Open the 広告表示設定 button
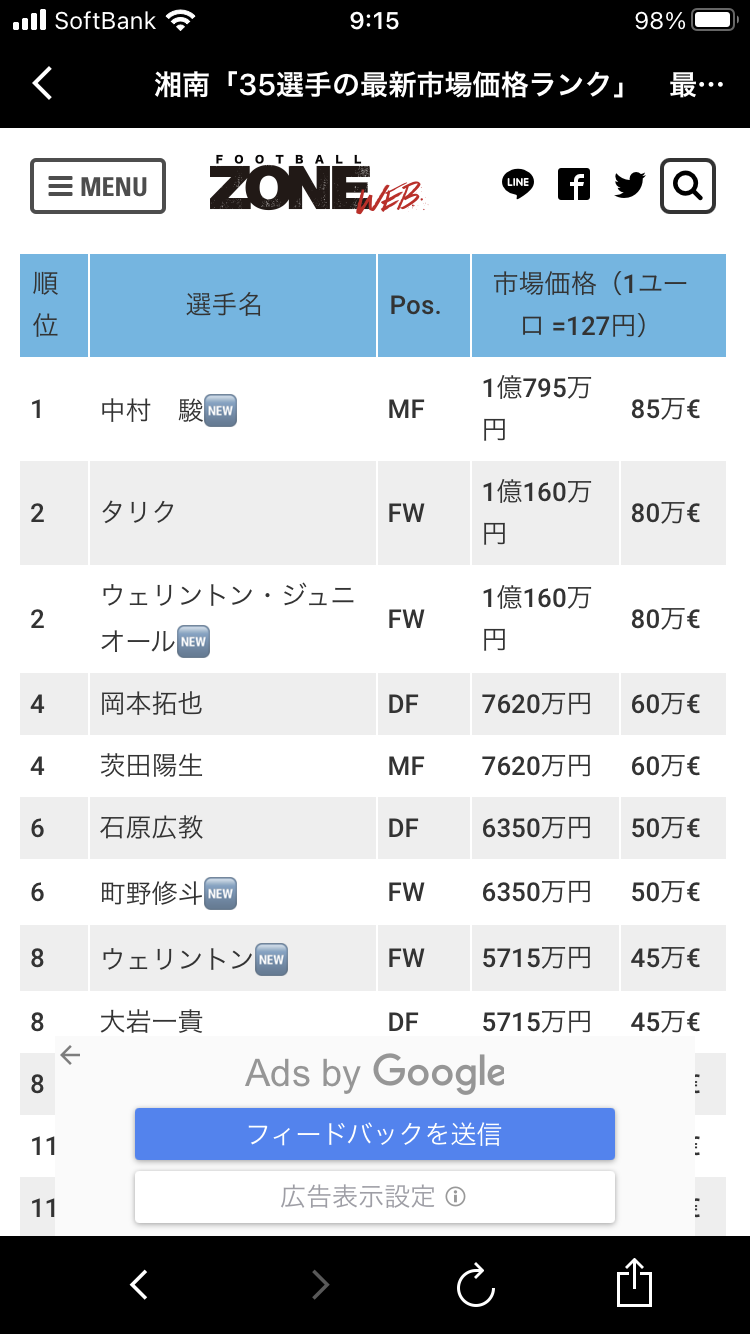 point(374,1196)
